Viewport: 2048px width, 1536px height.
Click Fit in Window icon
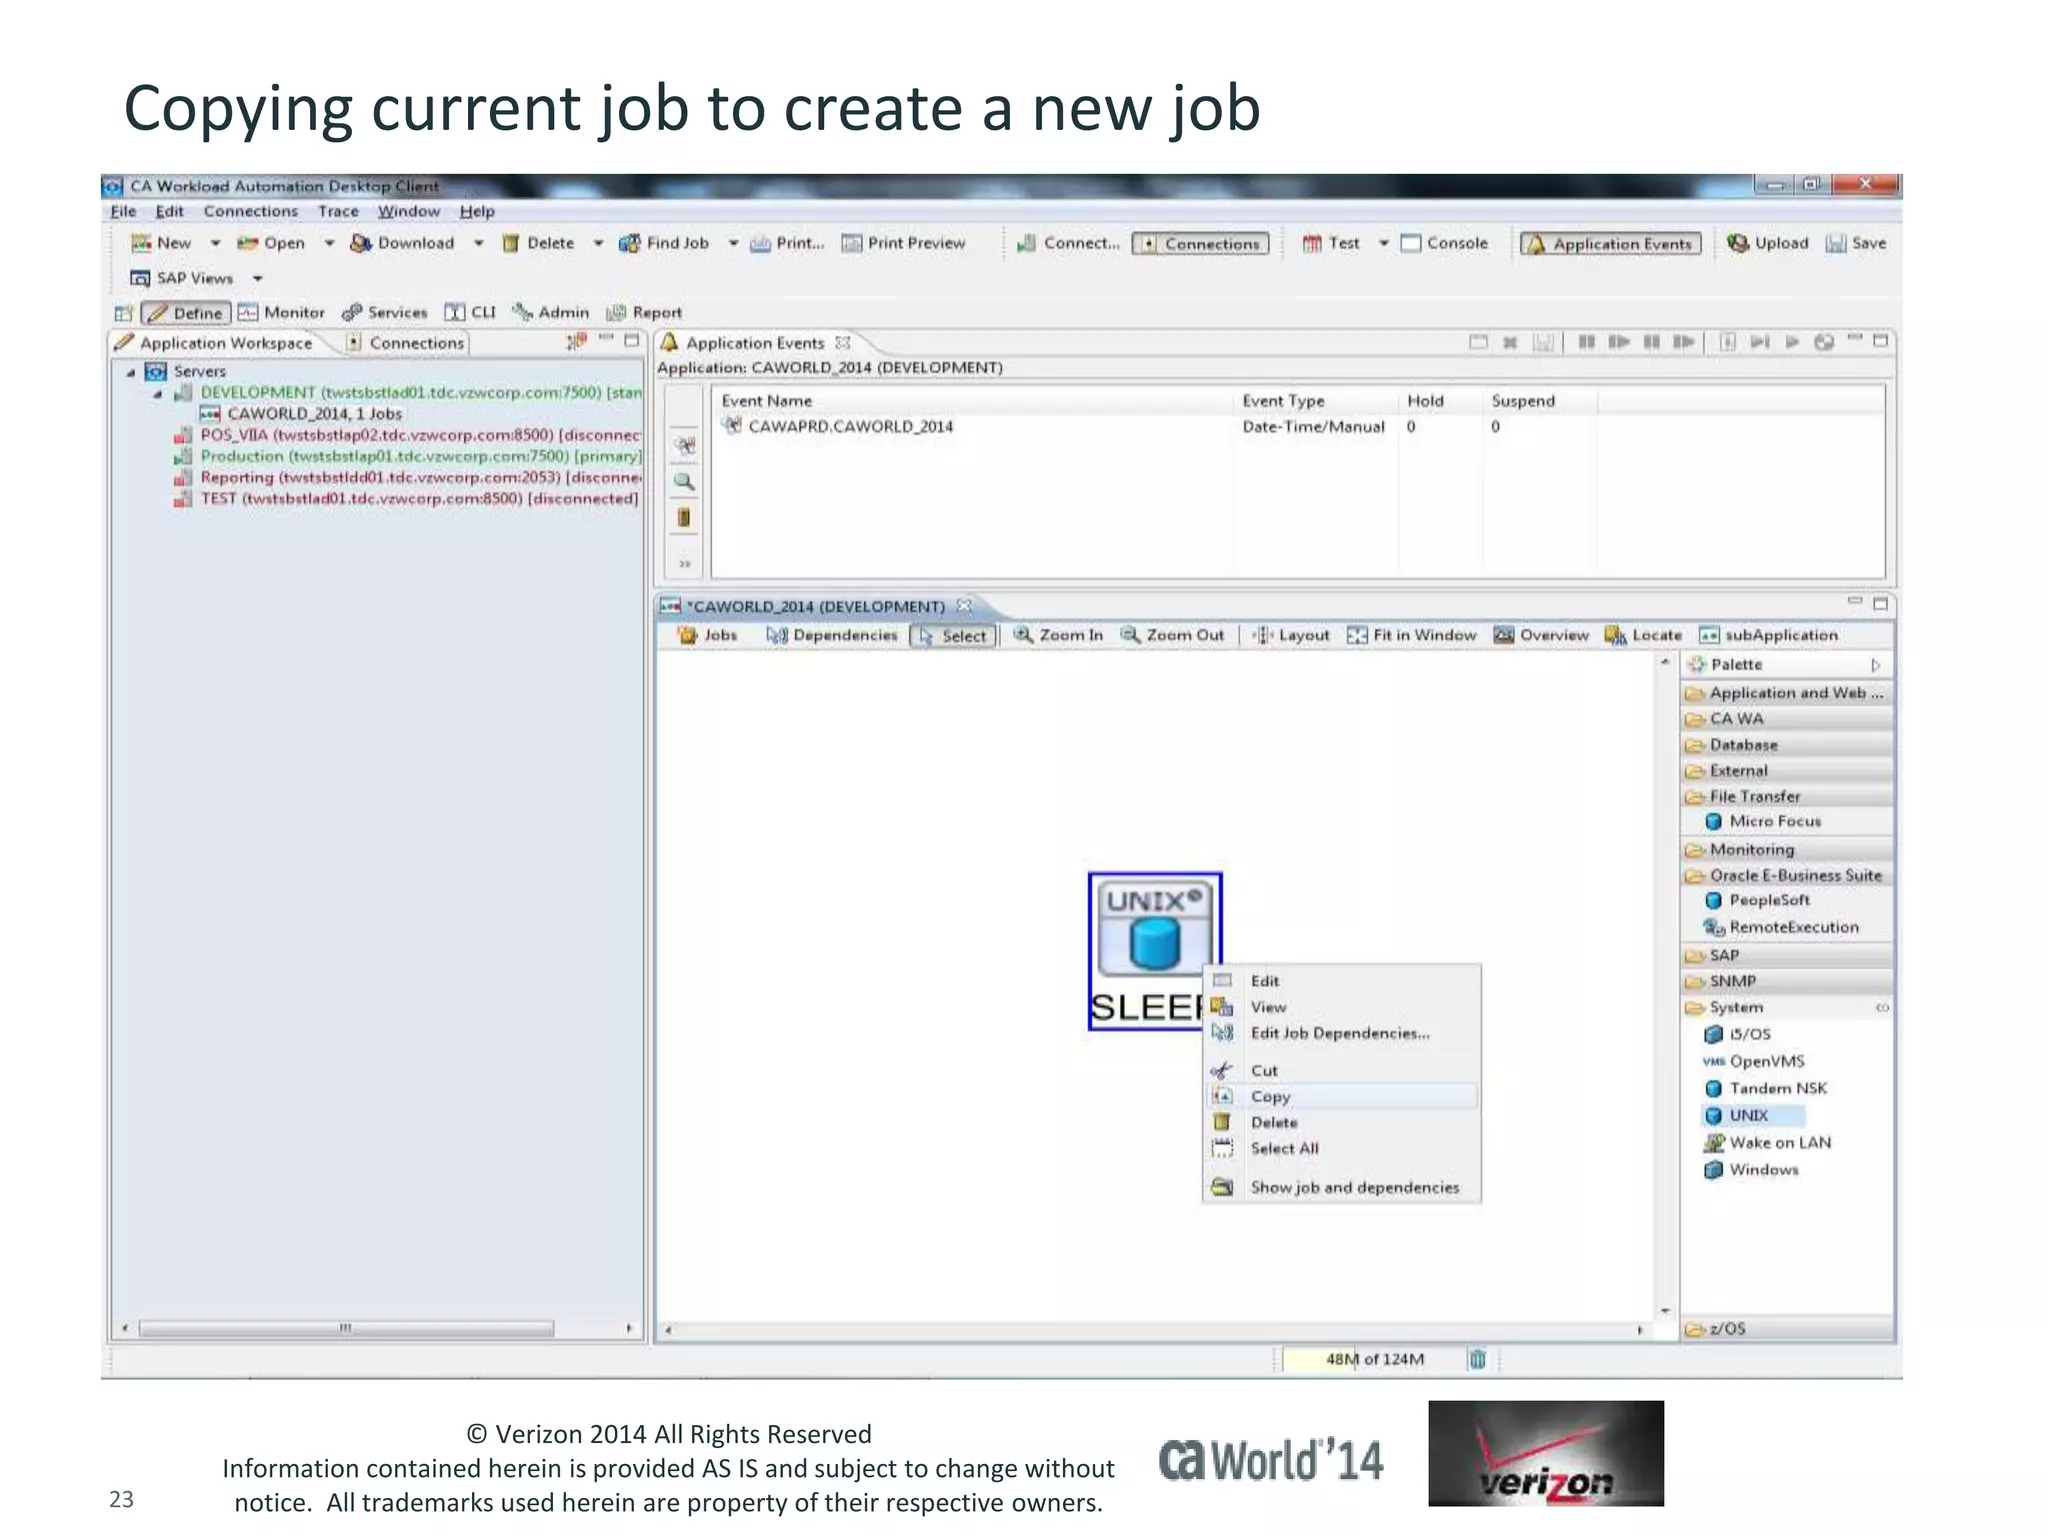(x=1357, y=635)
